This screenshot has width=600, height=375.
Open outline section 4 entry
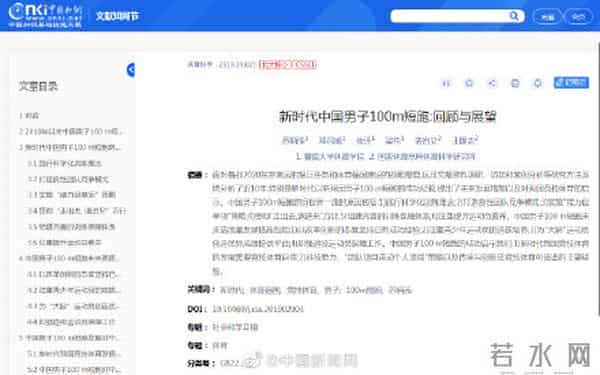click(x=69, y=258)
